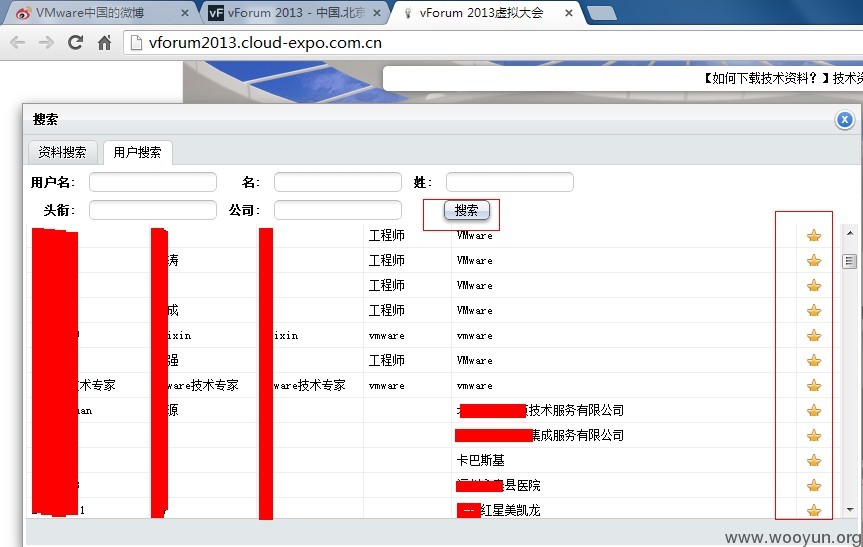Click 工程师 in the 强 row

click(387, 360)
